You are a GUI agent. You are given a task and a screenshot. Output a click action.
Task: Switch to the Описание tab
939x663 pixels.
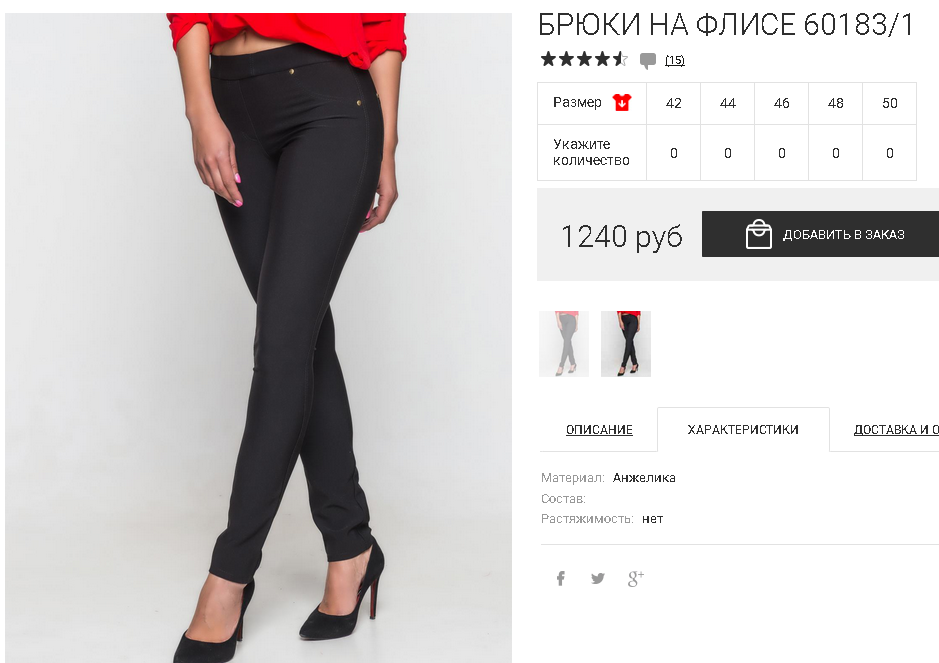click(x=599, y=429)
